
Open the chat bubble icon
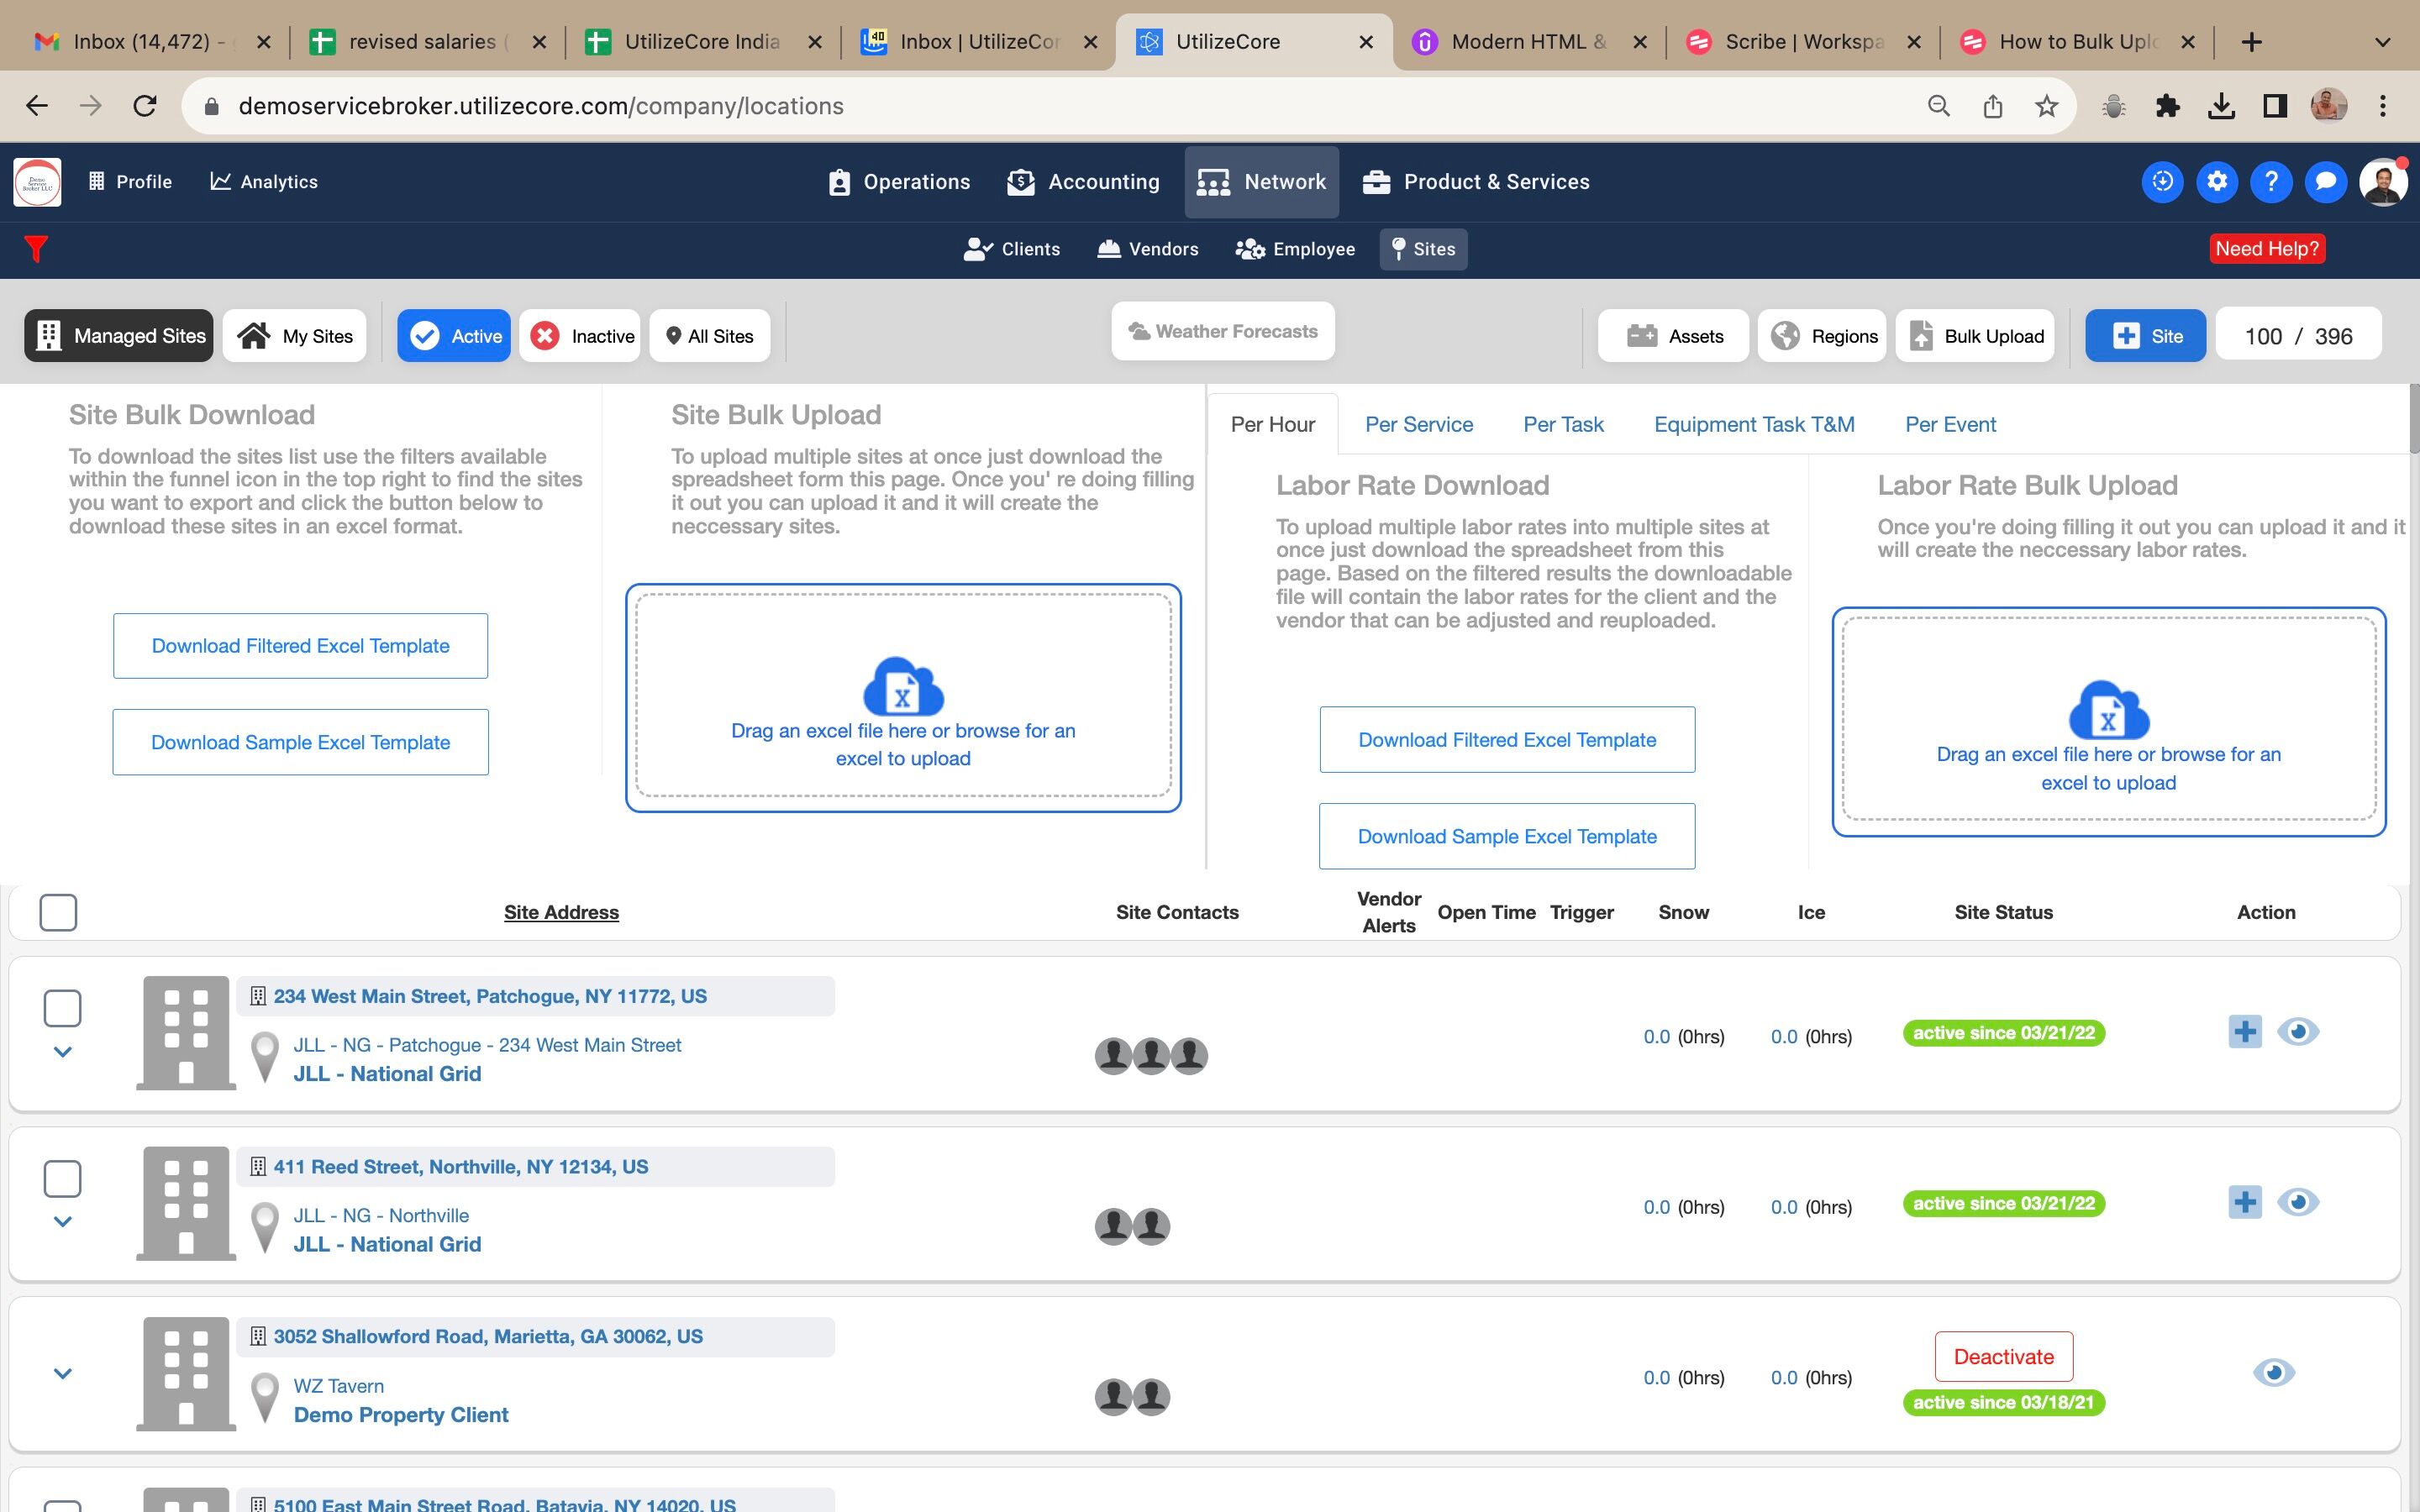pos(2325,182)
